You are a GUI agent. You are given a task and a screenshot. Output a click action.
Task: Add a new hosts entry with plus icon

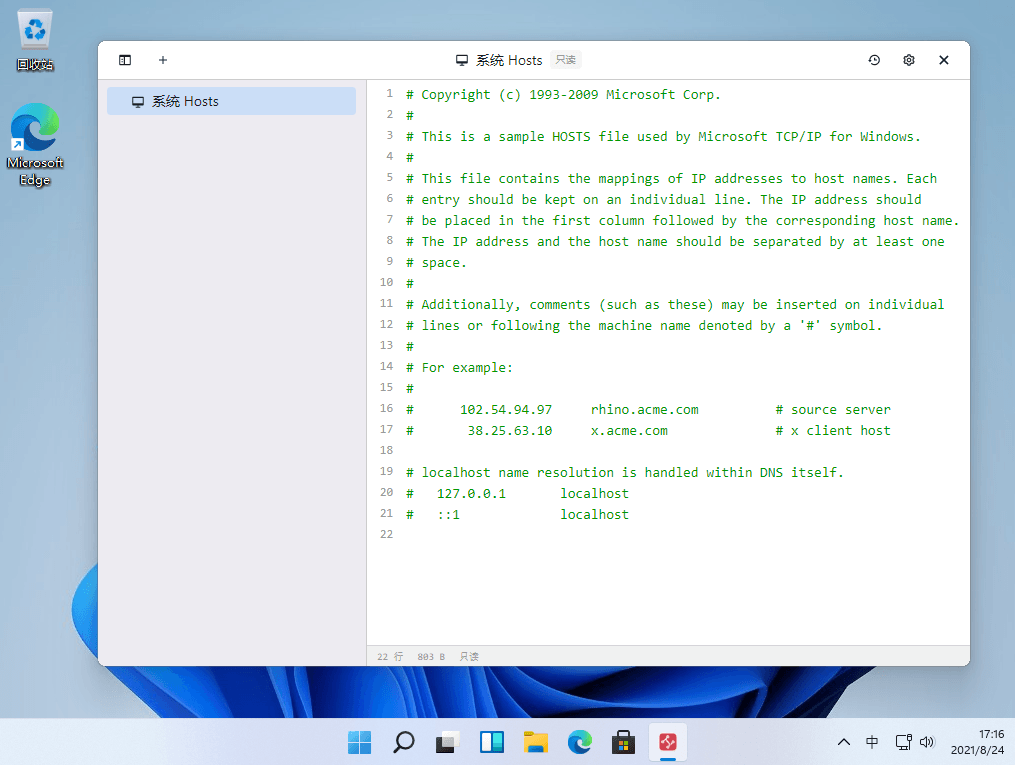[163, 60]
